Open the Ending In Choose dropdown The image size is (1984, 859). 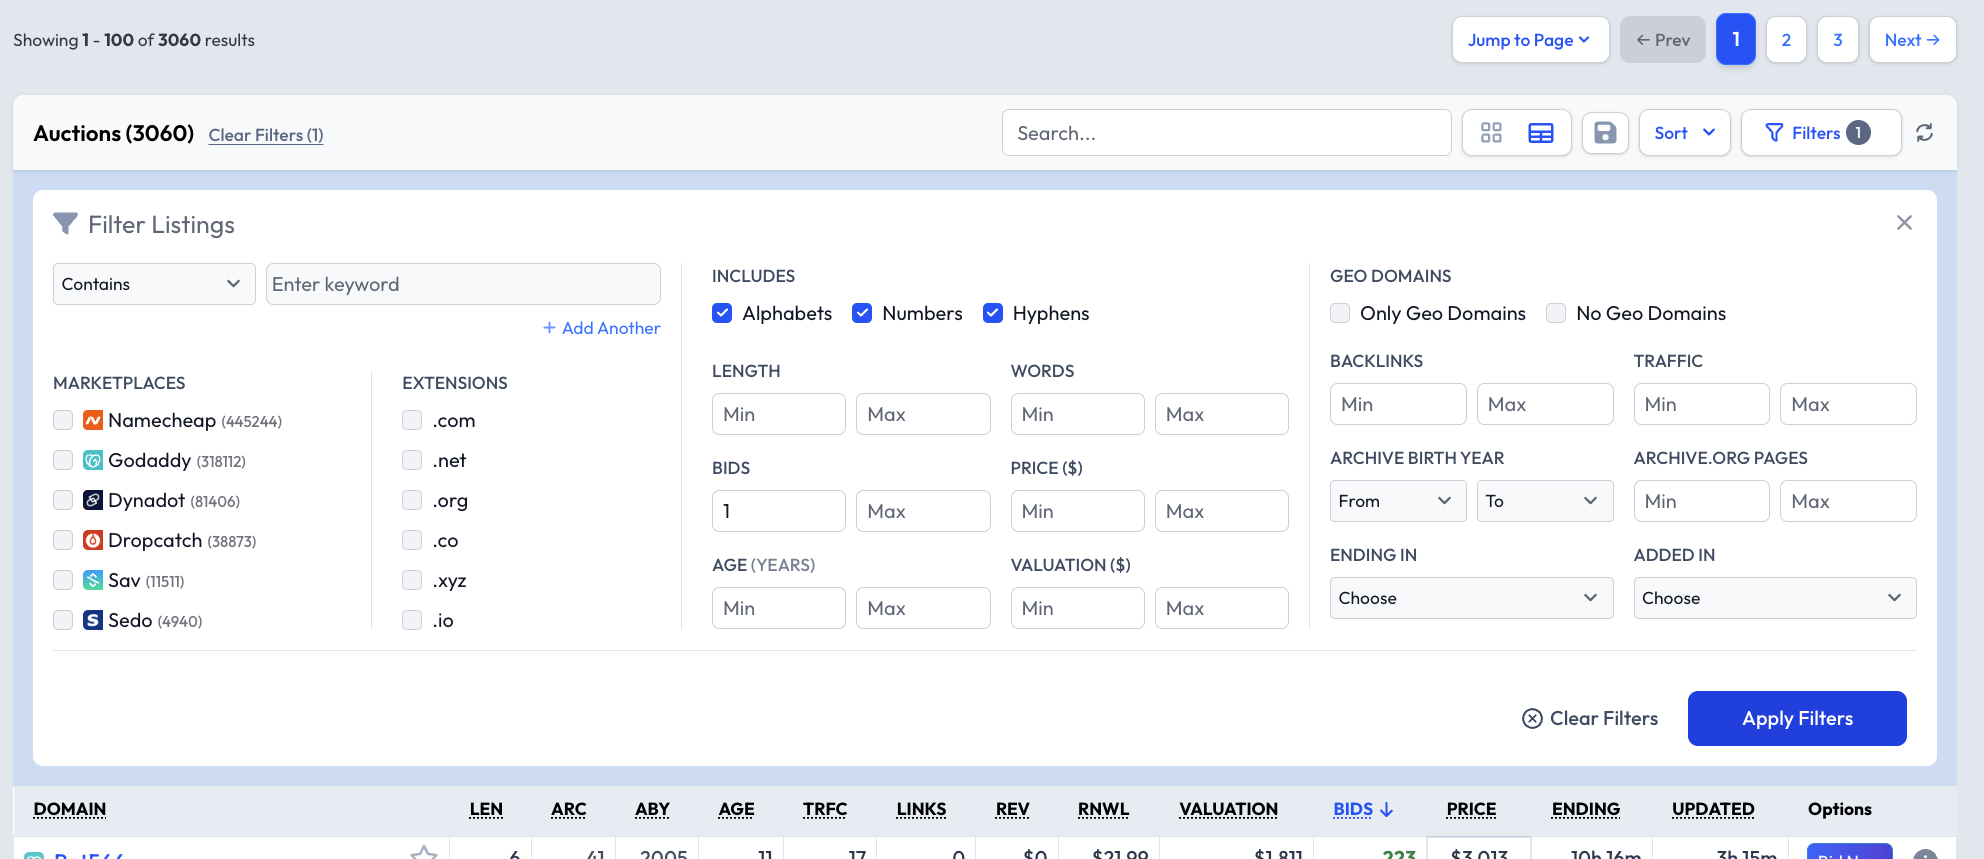tap(1471, 598)
